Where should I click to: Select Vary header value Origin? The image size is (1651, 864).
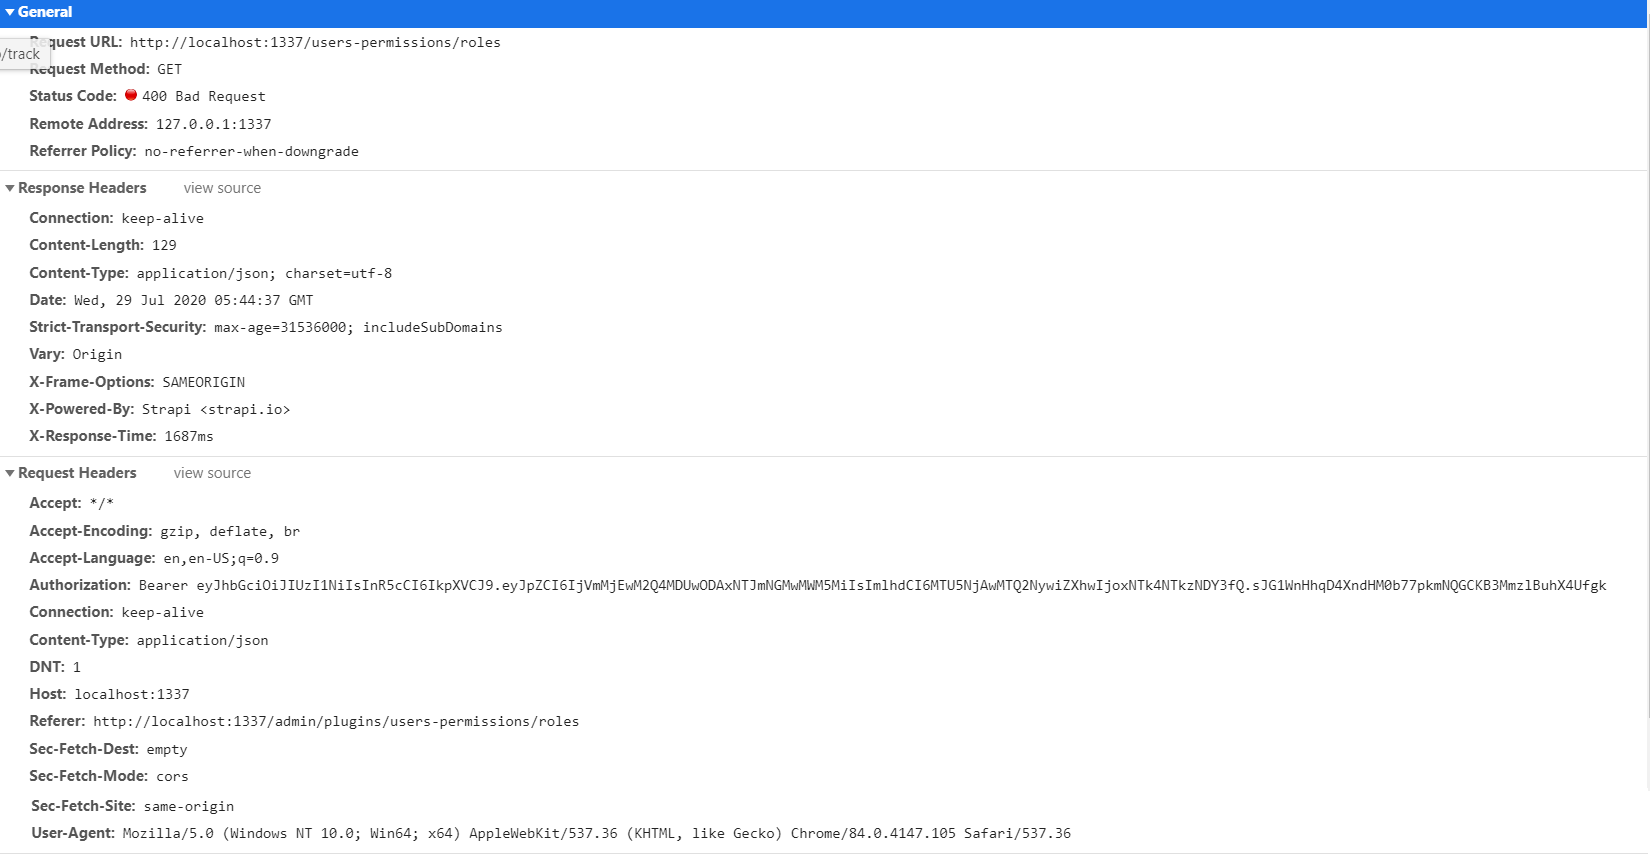97,354
